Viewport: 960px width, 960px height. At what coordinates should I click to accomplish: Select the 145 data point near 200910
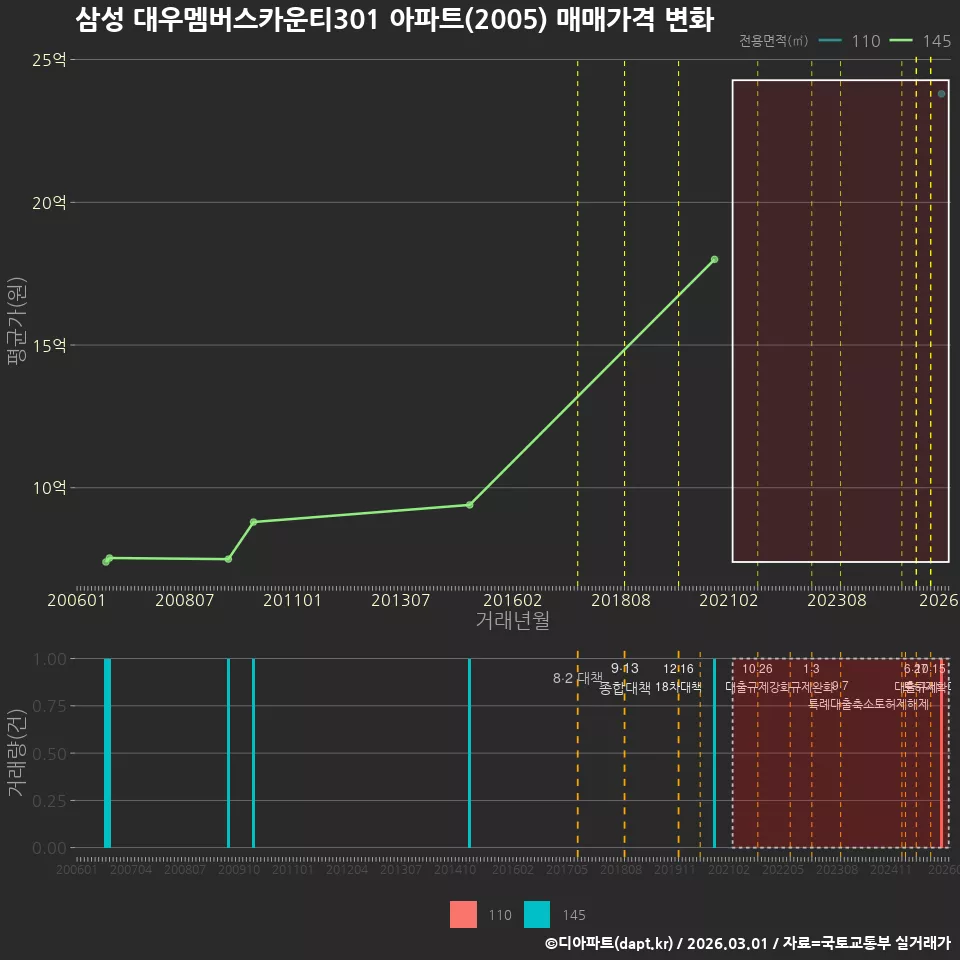[228, 559]
